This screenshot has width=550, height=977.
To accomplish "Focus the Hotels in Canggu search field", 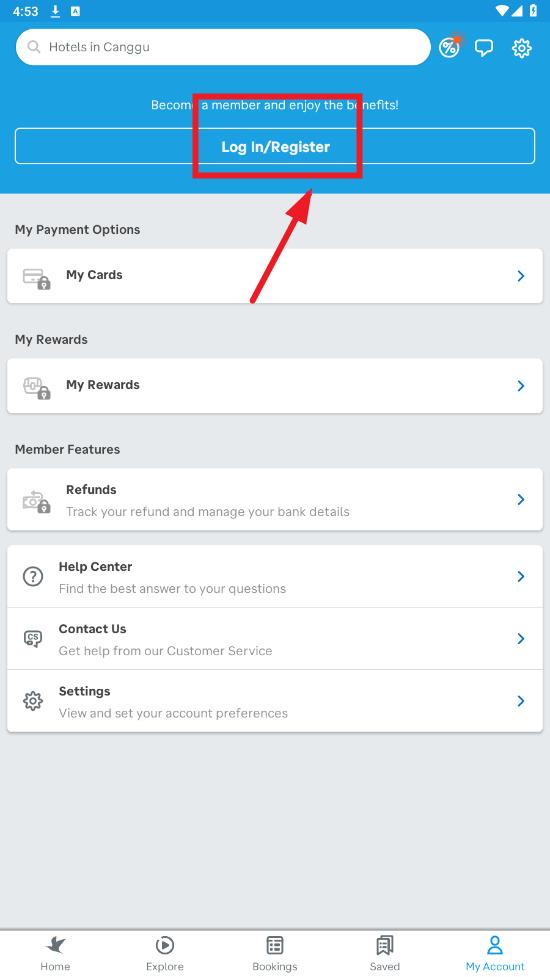I will (223, 47).
